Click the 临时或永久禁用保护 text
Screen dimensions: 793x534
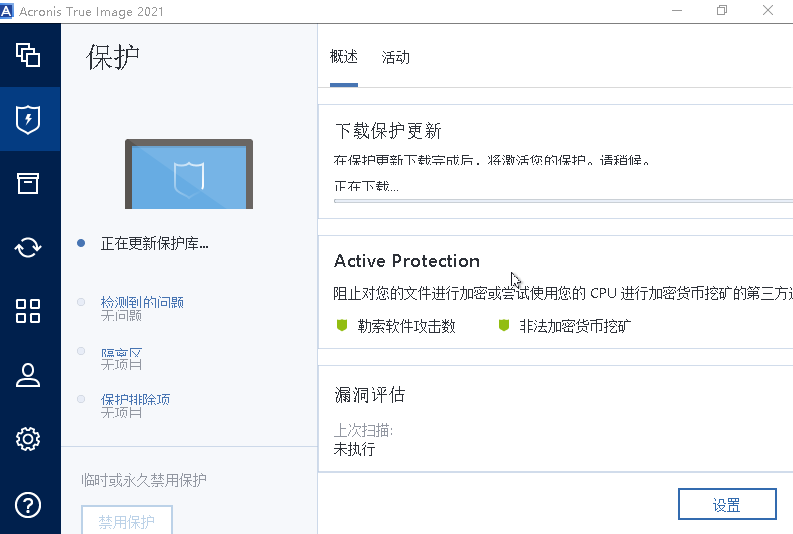pyautogui.click(x=144, y=480)
